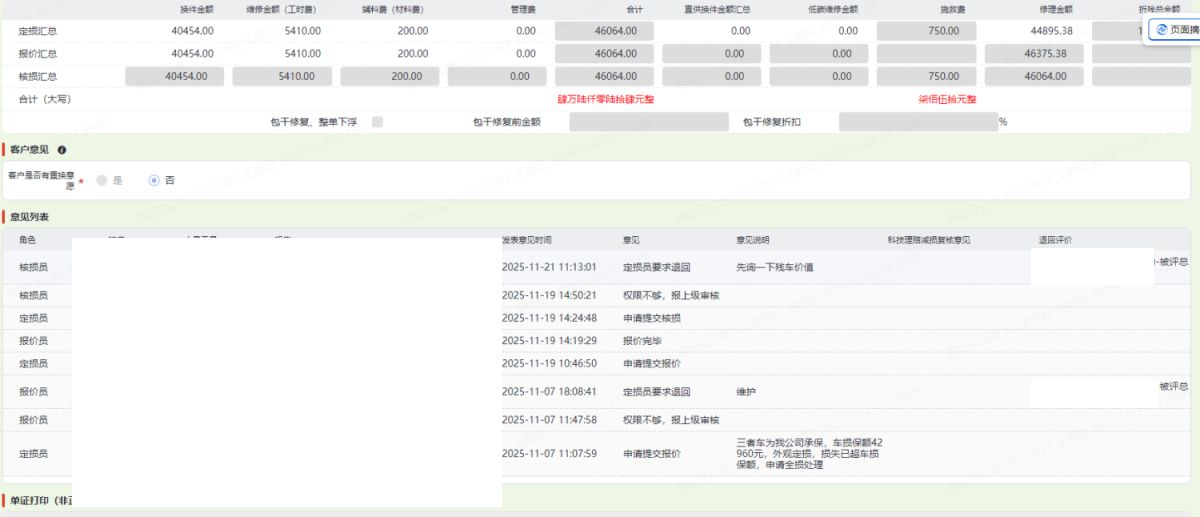The width and height of the screenshot is (1200, 517).
Task: Click the 意见列表 section heading
Action: pyautogui.click(x=29, y=216)
